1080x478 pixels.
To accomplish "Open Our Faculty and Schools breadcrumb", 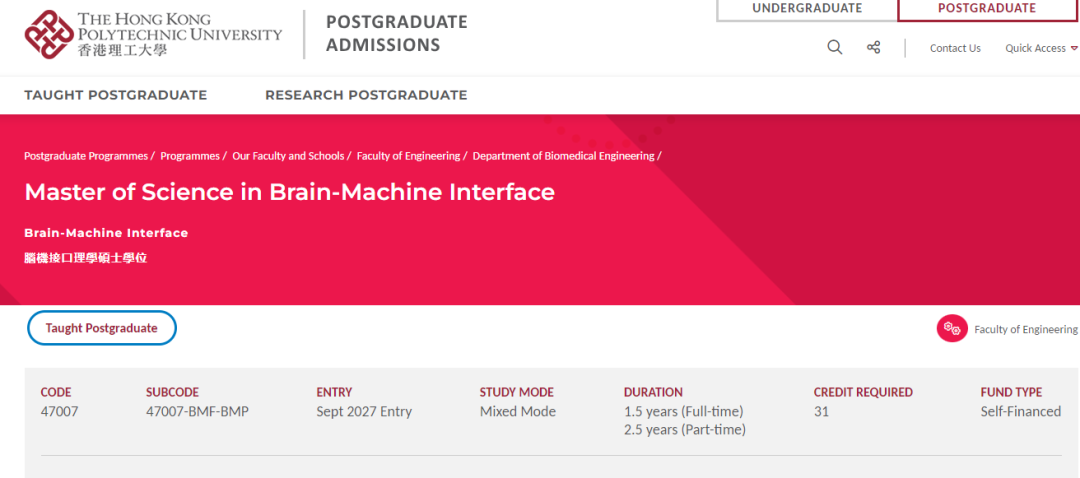I will (x=288, y=156).
